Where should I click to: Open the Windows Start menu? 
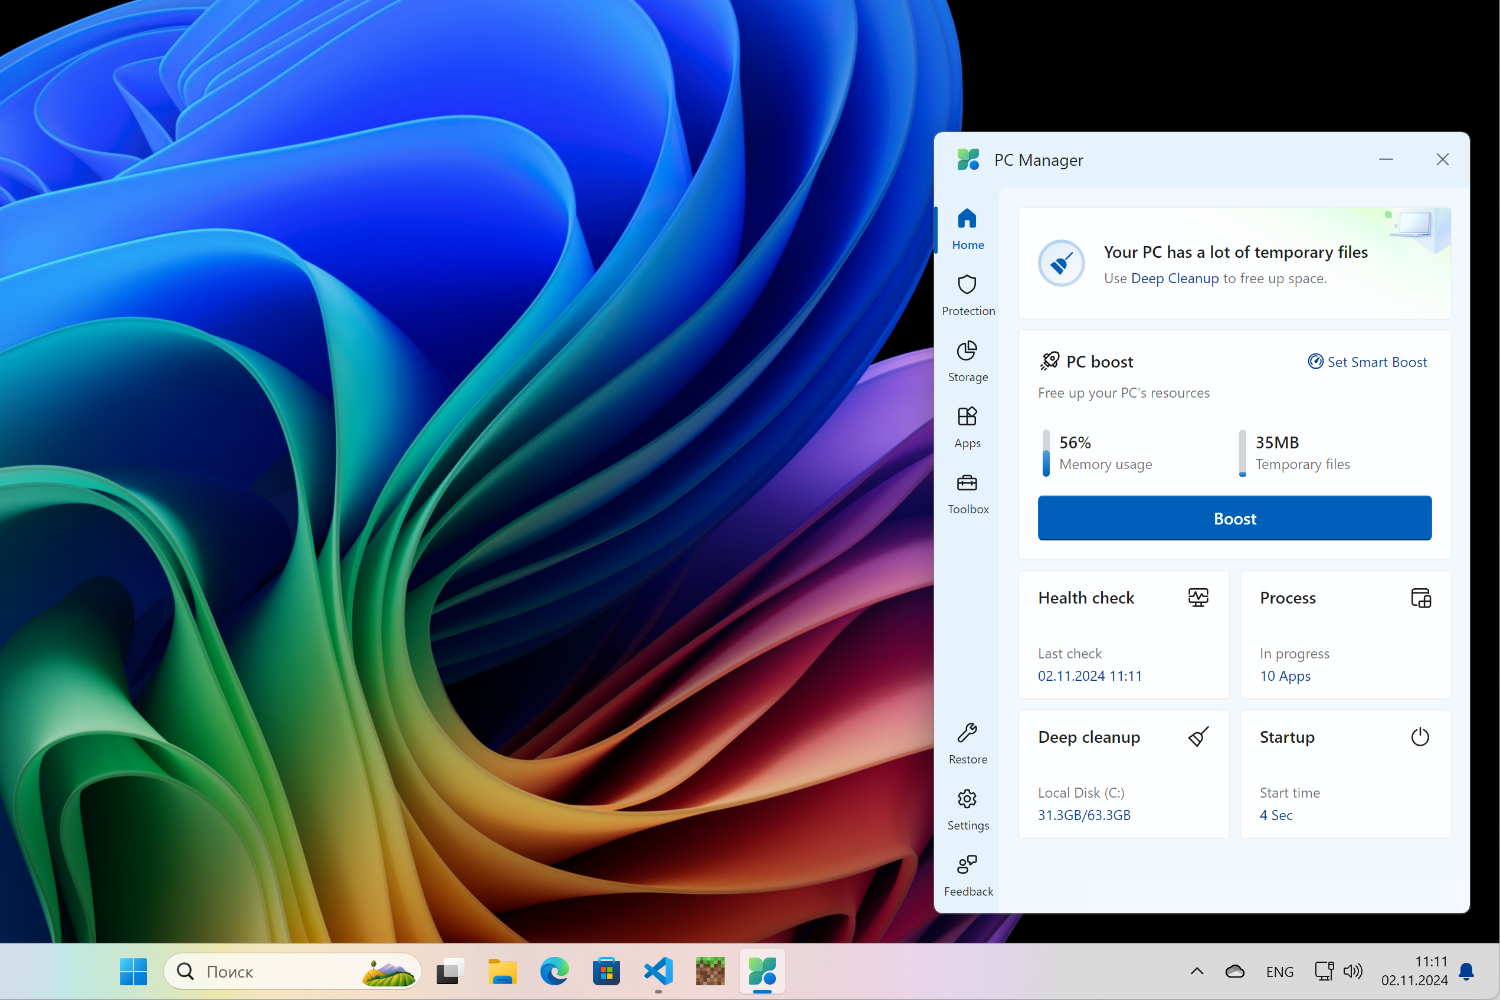pyautogui.click(x=133, y=971)
